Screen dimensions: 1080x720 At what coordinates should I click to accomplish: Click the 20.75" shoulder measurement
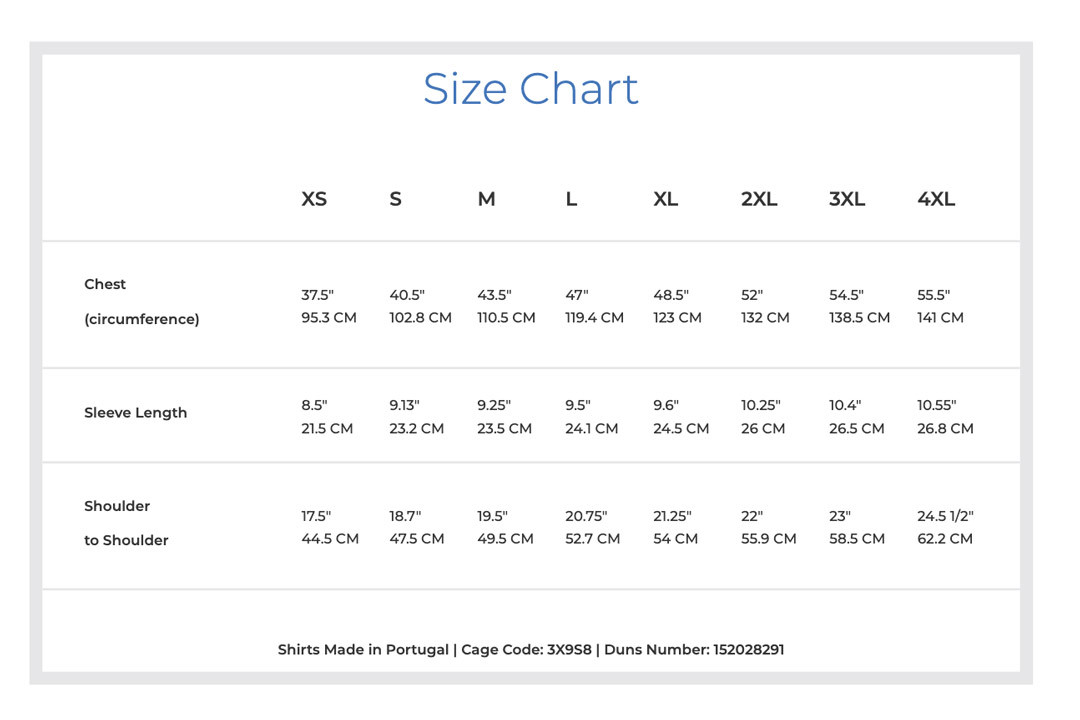pyautogui.click(x=586, y=516)
